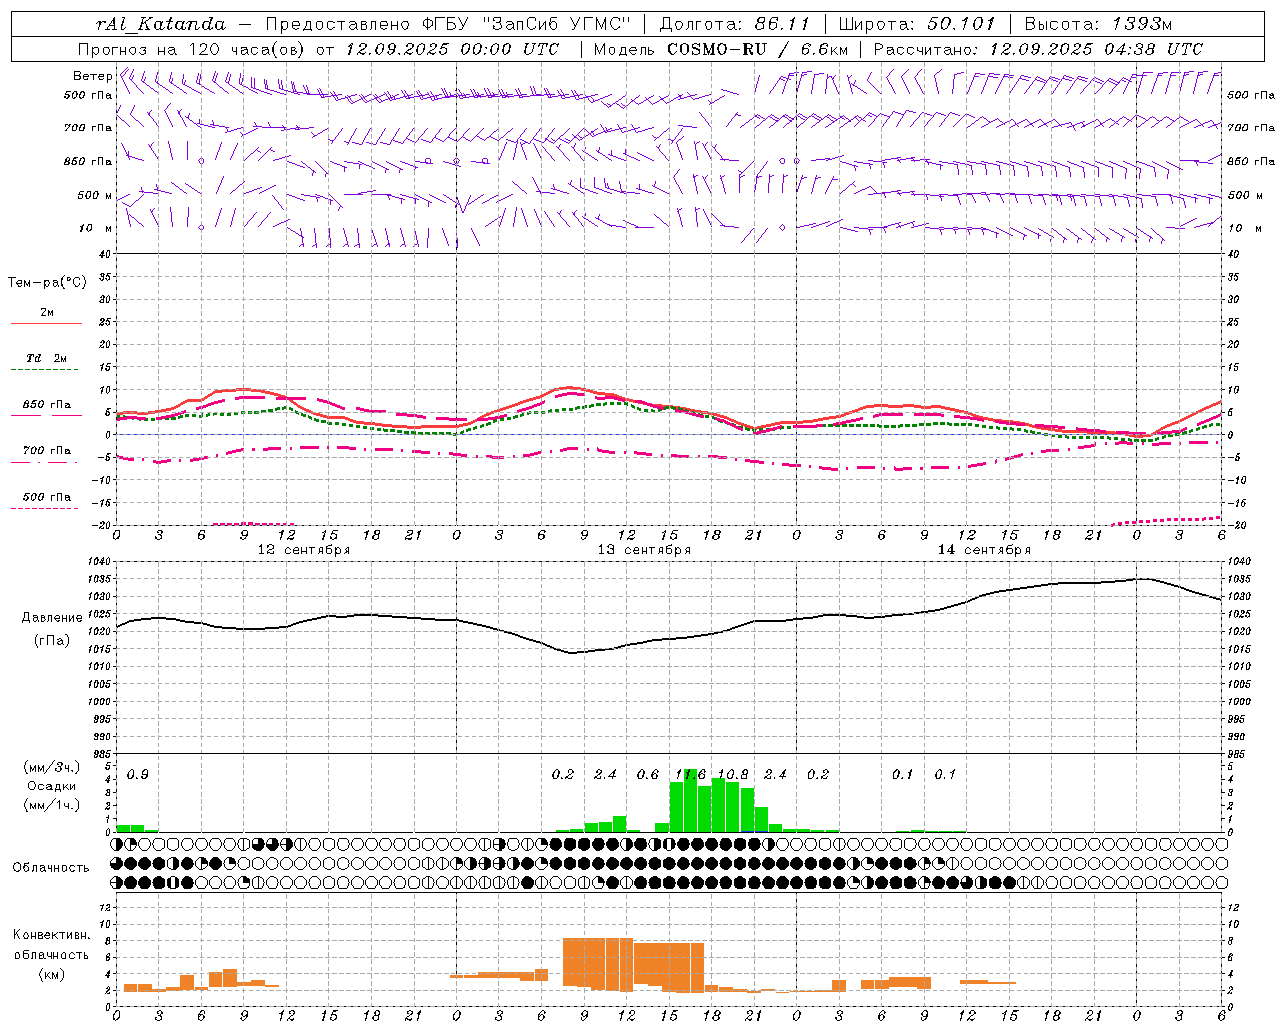The height and width of the screenshot is (1024, 1280).
Task: Click the Рассчитано: 12.09.2025 04:38 UTC text
Action: pyautogui.click(x=1038, y=49)
